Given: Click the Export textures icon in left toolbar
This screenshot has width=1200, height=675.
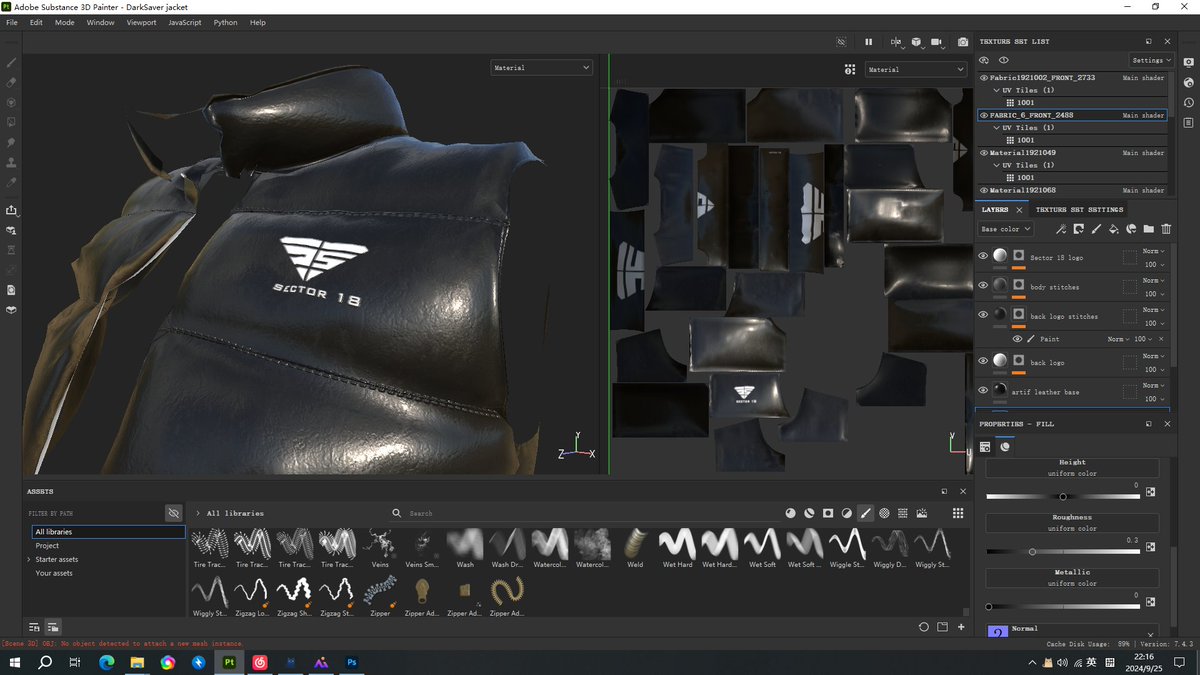Looking at the screenshot, I should tap(12, 210).
